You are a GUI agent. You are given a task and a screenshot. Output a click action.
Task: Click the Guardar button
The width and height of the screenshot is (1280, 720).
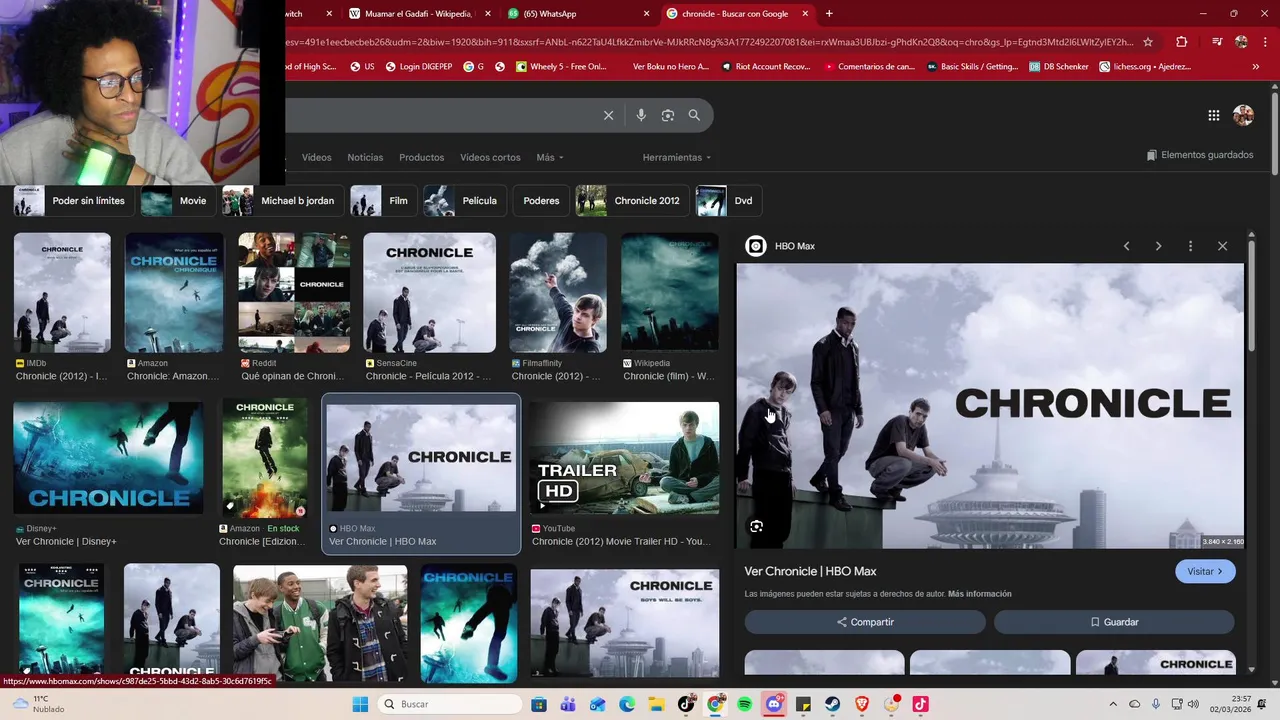click(1114, 622)
